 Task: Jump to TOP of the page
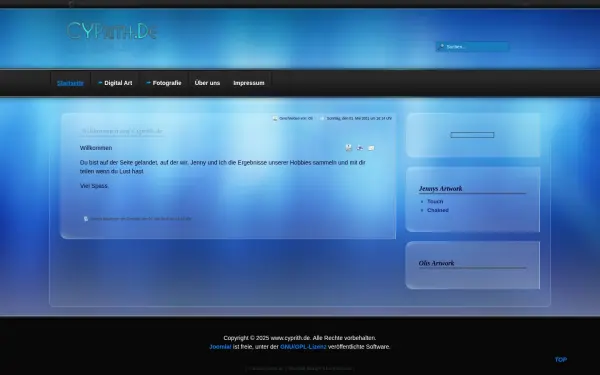(561, 360)
